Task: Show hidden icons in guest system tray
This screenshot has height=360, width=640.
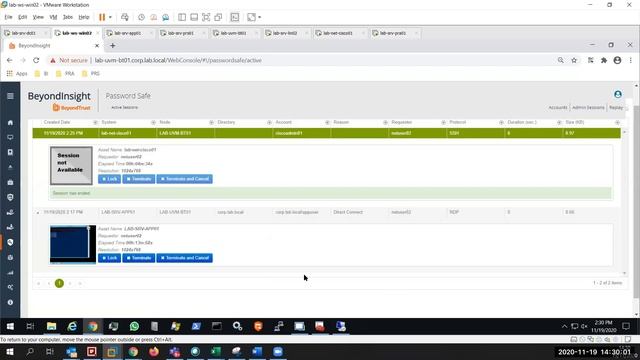Action: click(x=564, y=326)
